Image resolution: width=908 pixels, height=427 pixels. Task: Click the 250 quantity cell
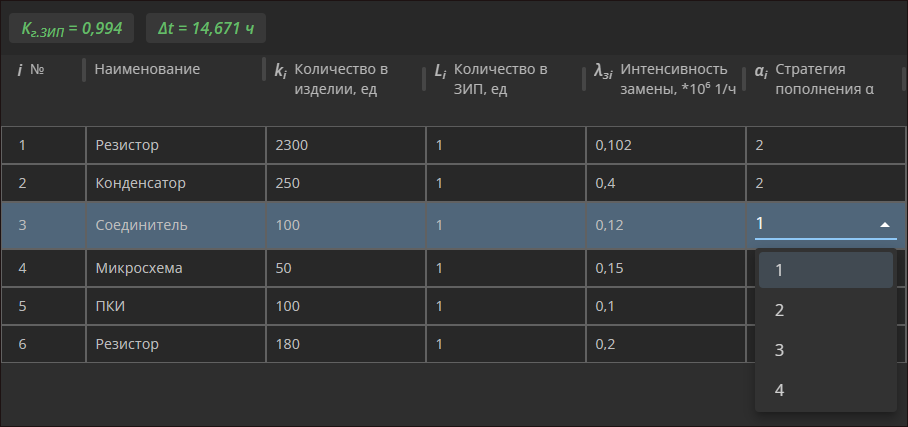[346, 183]
